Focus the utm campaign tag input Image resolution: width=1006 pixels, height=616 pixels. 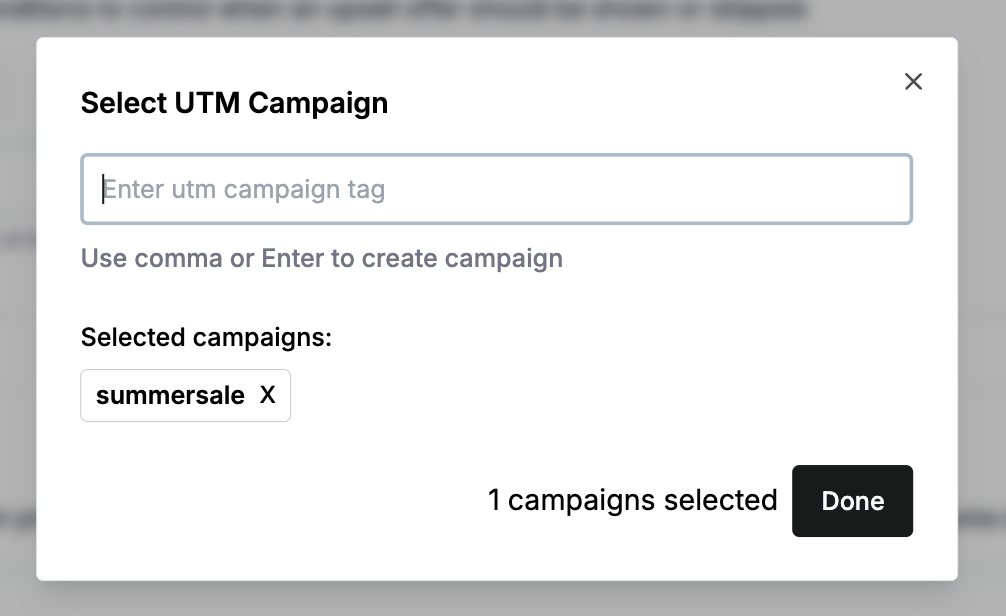(x=496, y=189)
